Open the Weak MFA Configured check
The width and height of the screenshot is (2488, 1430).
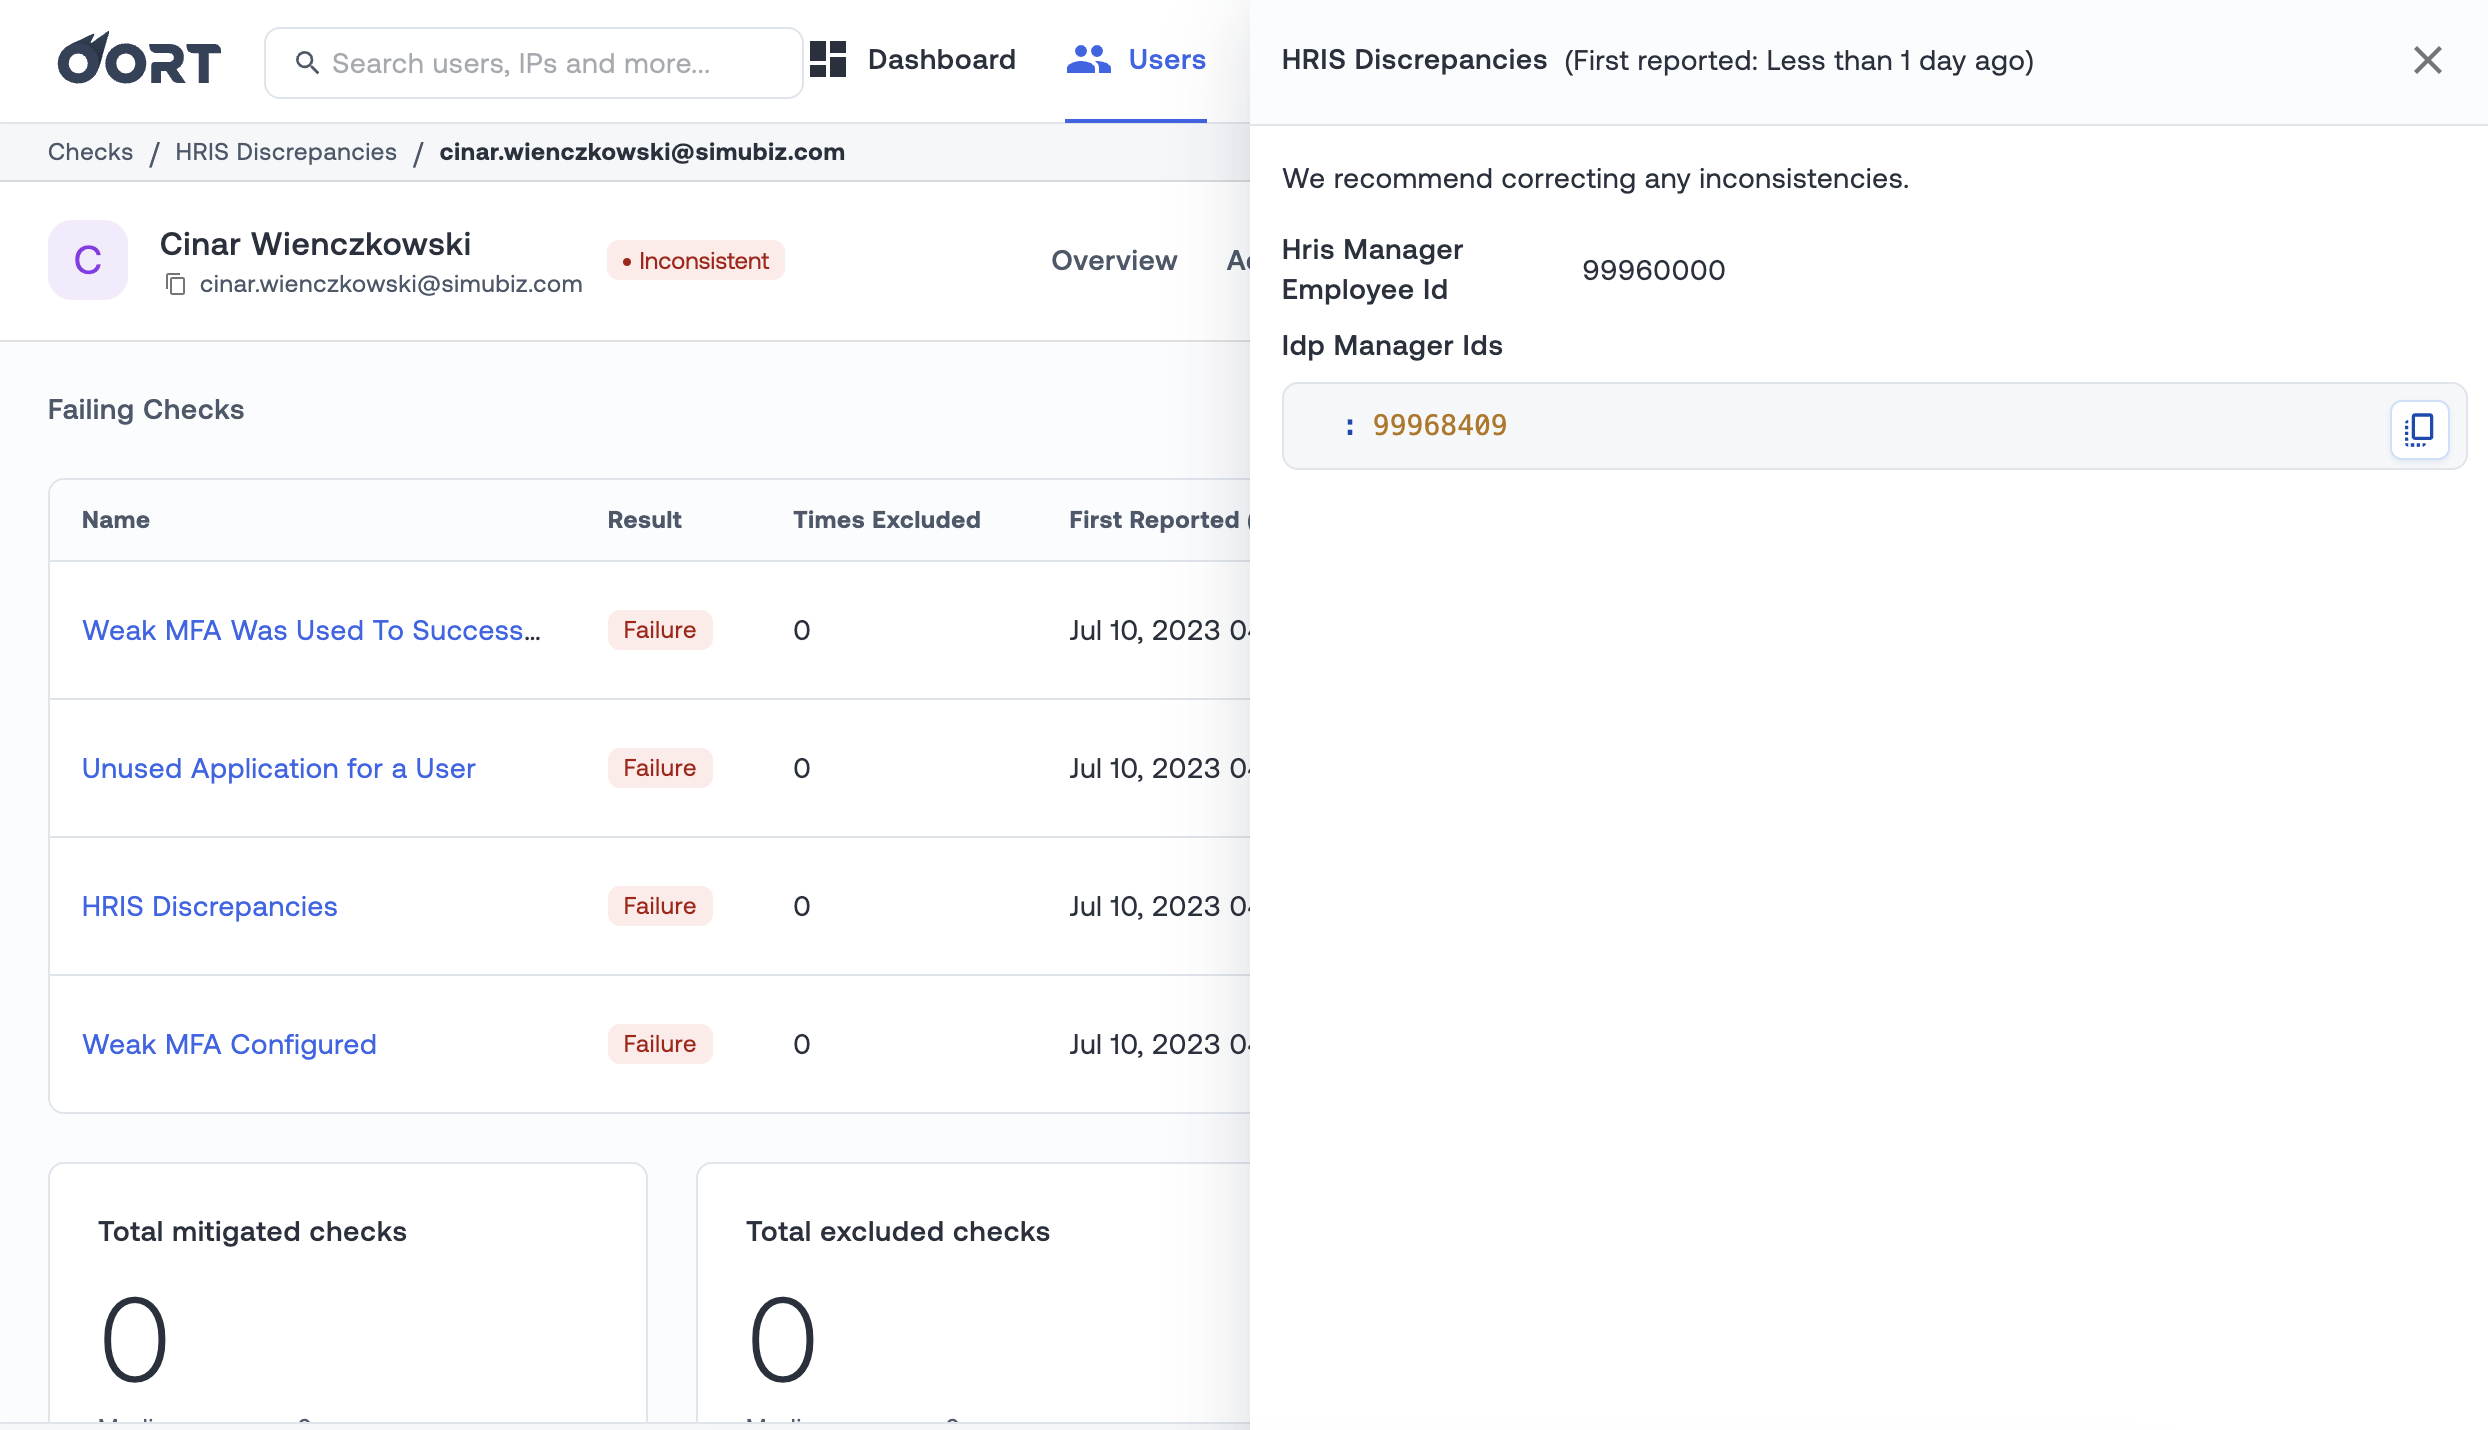coord(229,1044)
